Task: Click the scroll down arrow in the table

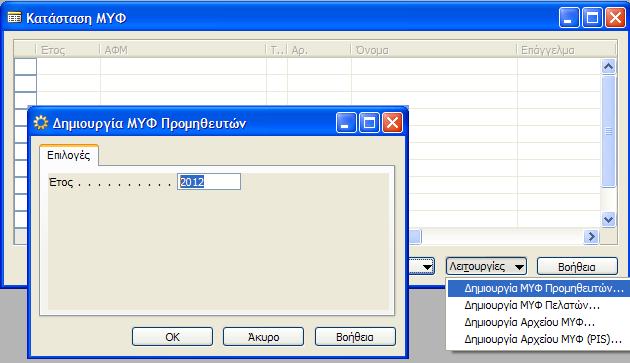Action: coord(608,219)
